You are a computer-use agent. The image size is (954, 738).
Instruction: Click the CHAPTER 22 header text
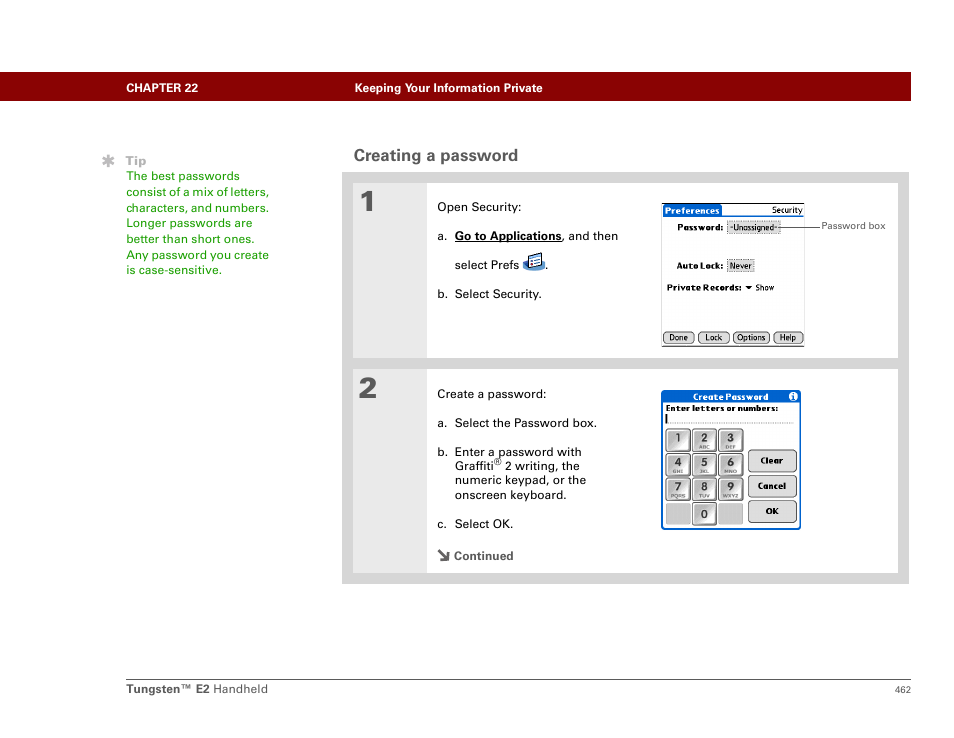162,88
